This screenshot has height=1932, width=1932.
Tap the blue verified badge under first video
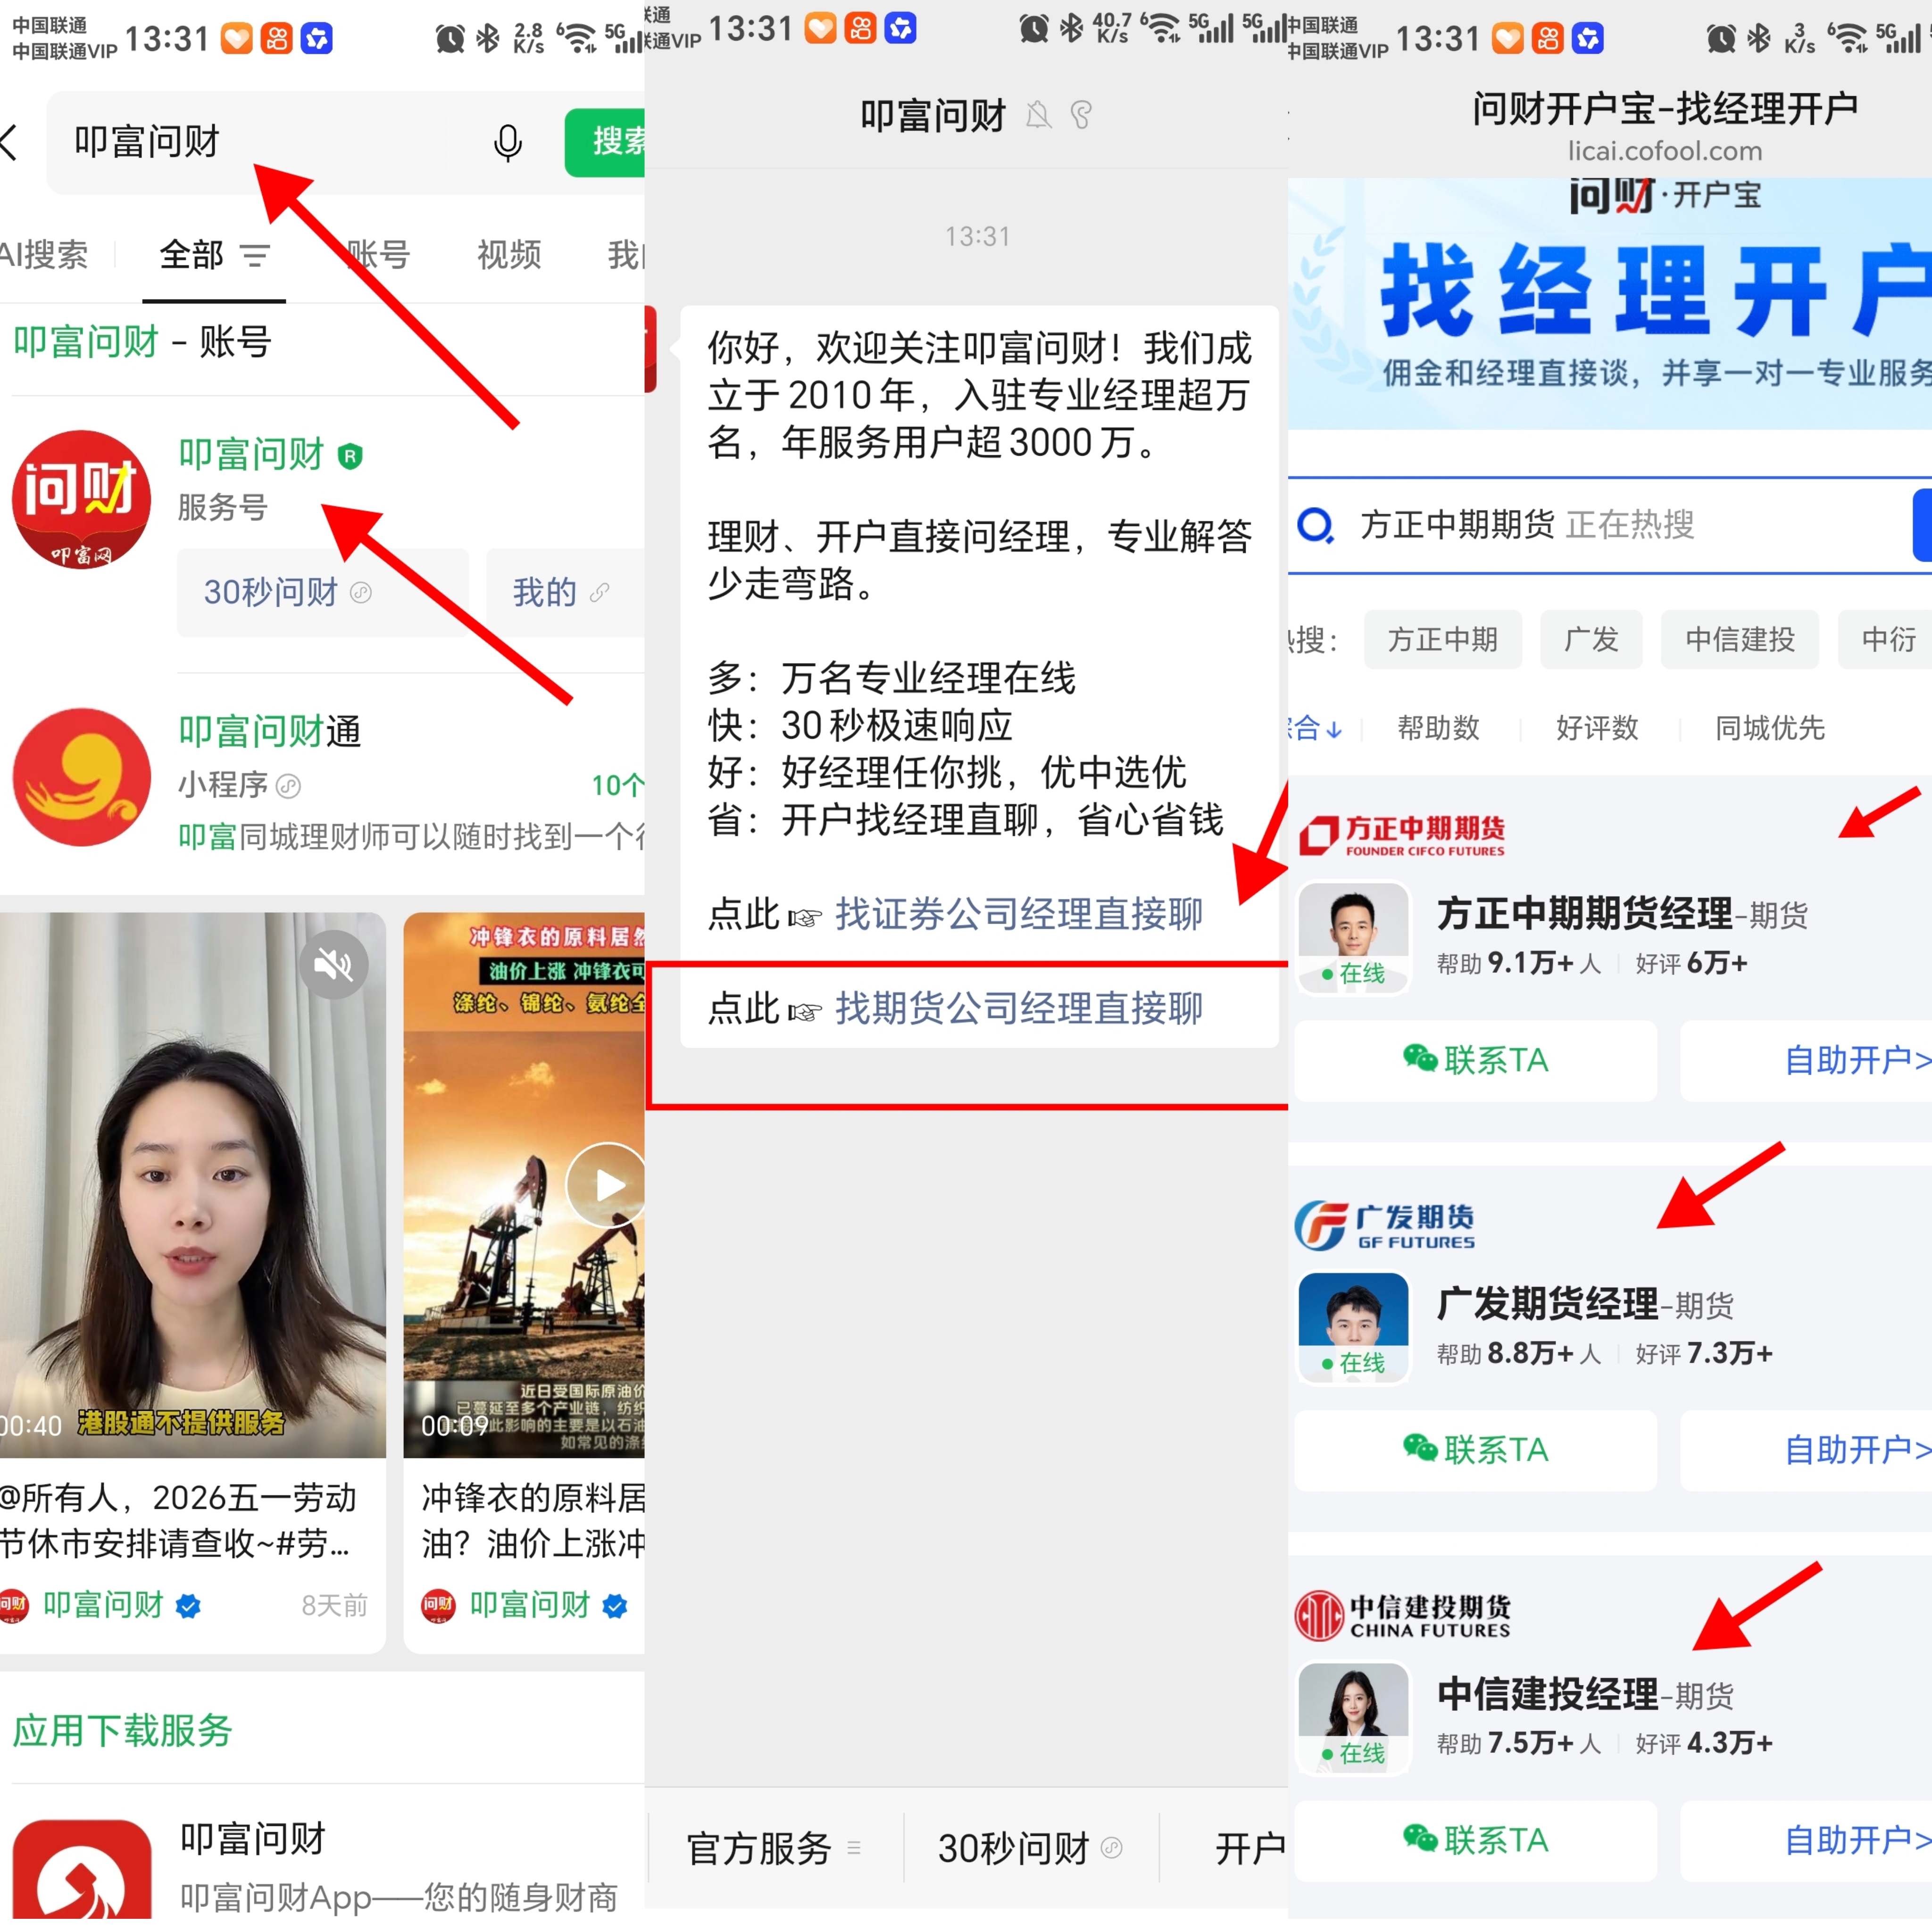point(188,1606)
